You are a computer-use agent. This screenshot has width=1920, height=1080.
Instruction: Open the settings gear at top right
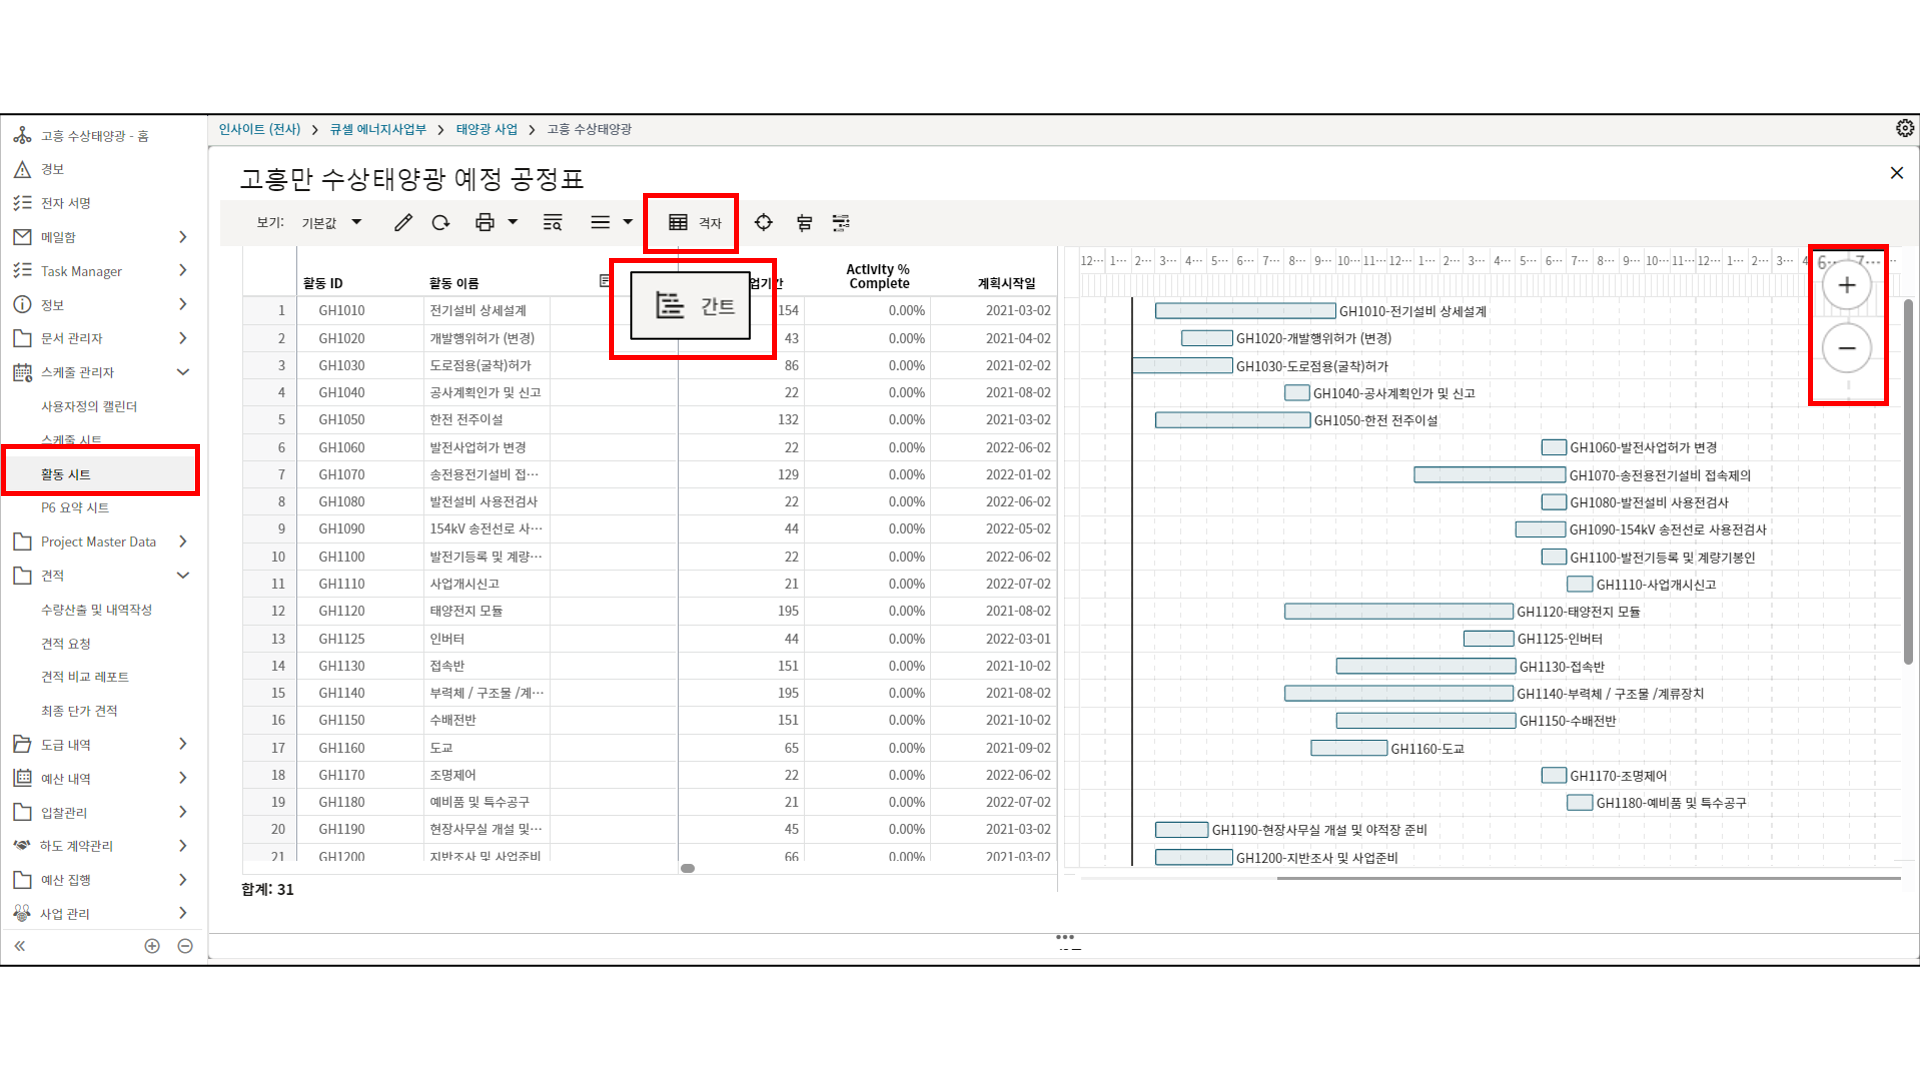tap(1904, 128)
